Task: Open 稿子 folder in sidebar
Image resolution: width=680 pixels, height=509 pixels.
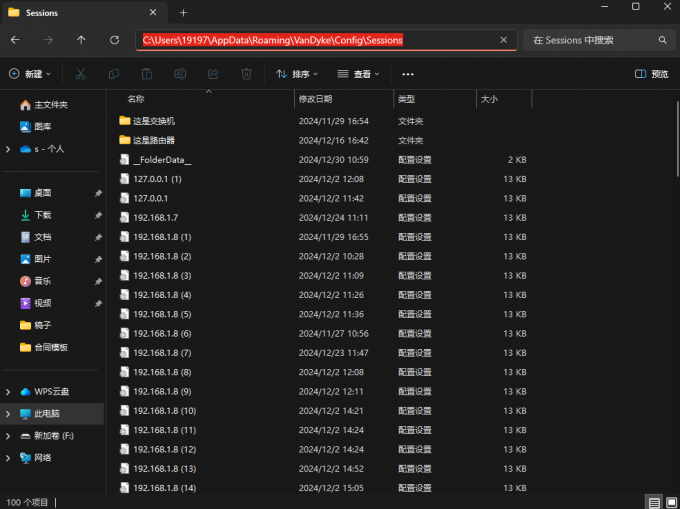Action: [x=36, y=325]
